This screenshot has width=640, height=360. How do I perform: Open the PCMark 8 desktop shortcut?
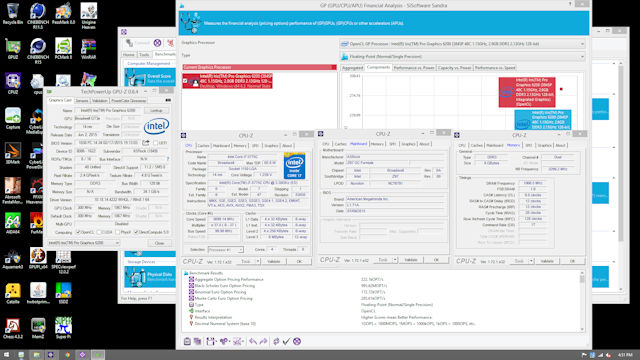click(x=63, y=49)
